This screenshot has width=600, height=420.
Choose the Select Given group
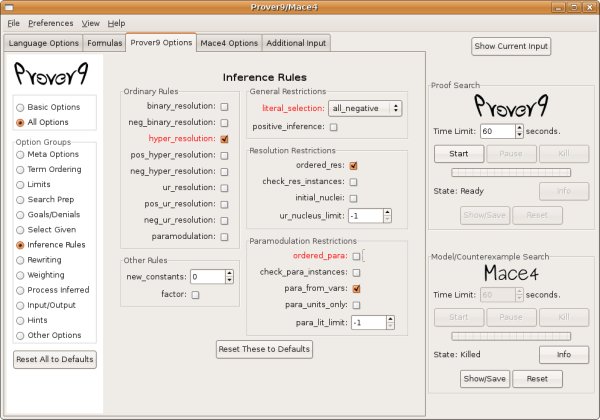click(x=46, y=230)
